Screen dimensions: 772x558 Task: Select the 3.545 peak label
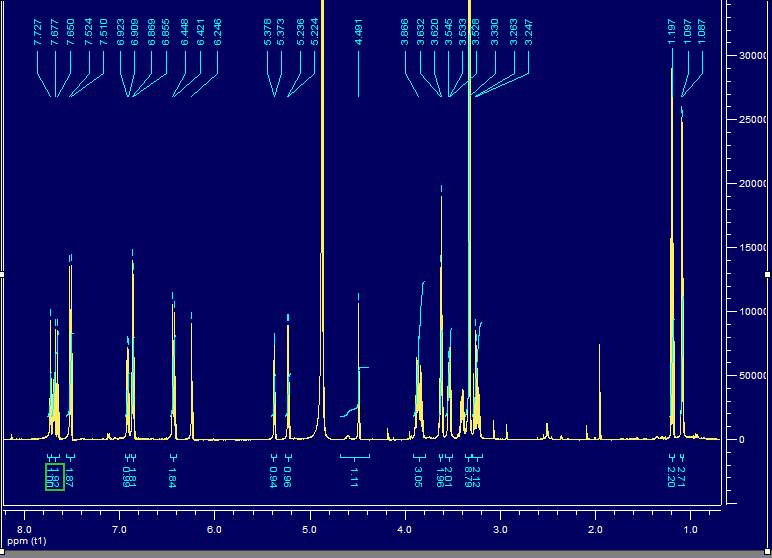449,33
